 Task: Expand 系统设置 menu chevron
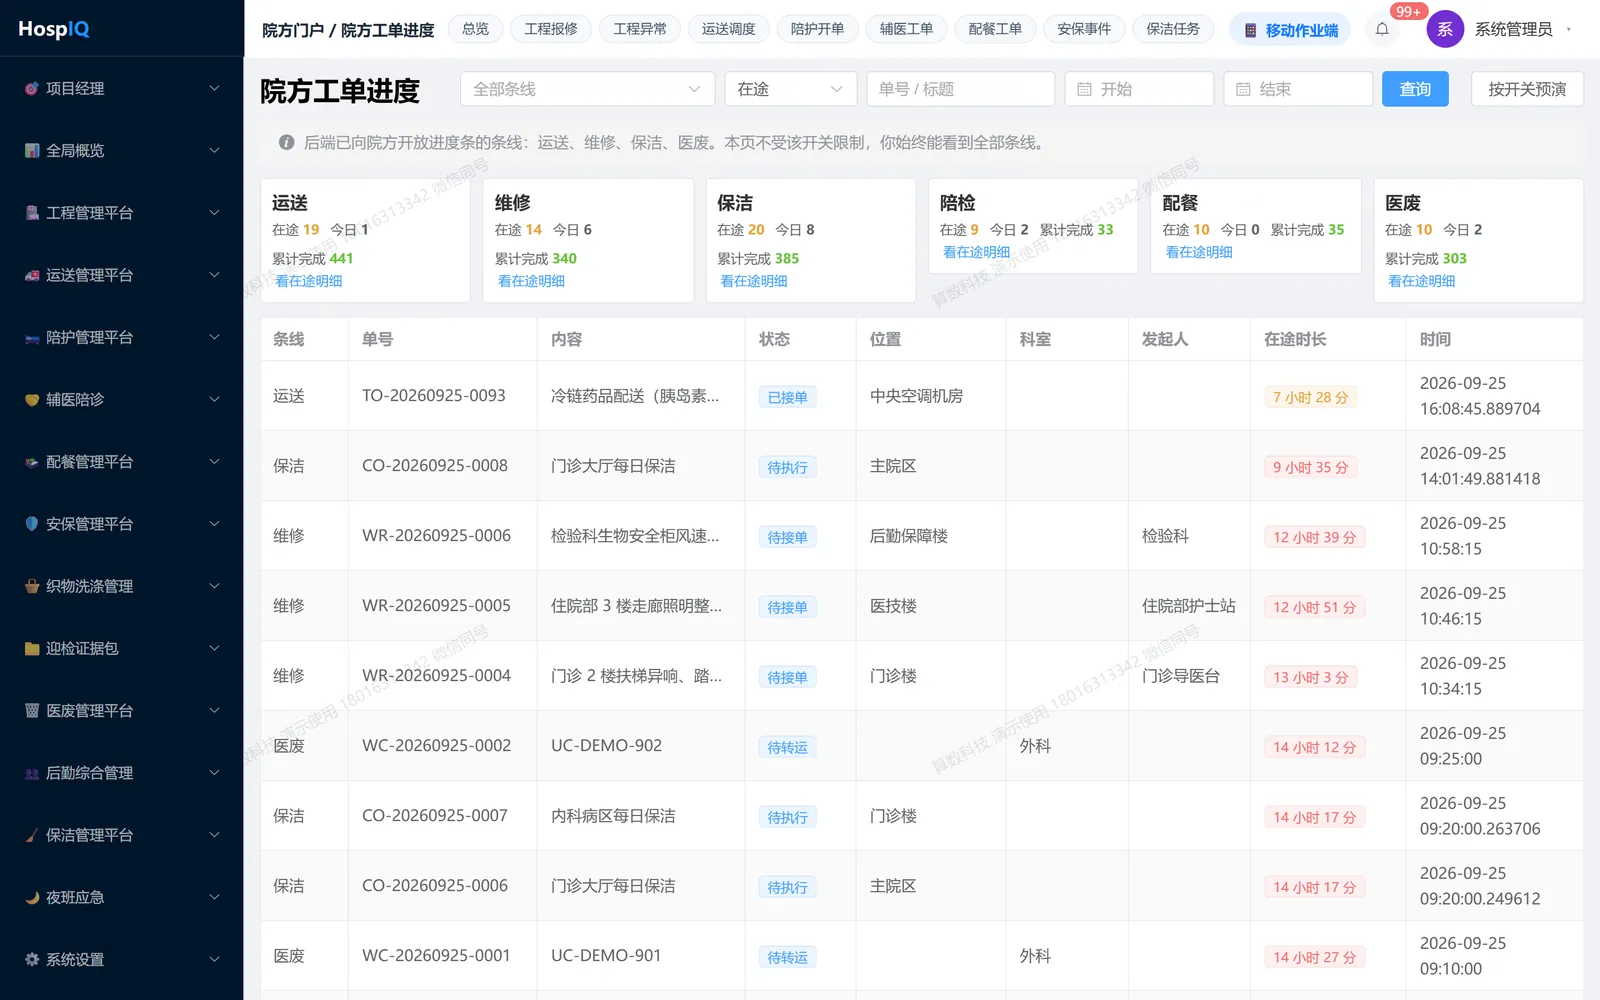[x=214, y=959]
